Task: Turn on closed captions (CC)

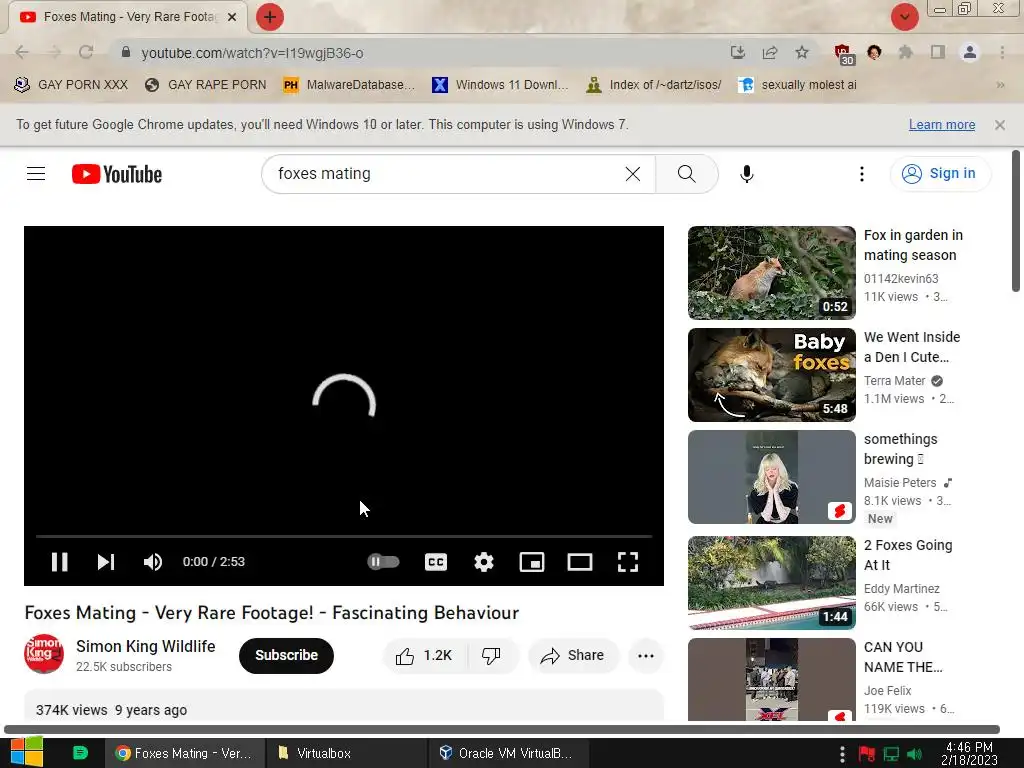Action: [x=436, y=562]
